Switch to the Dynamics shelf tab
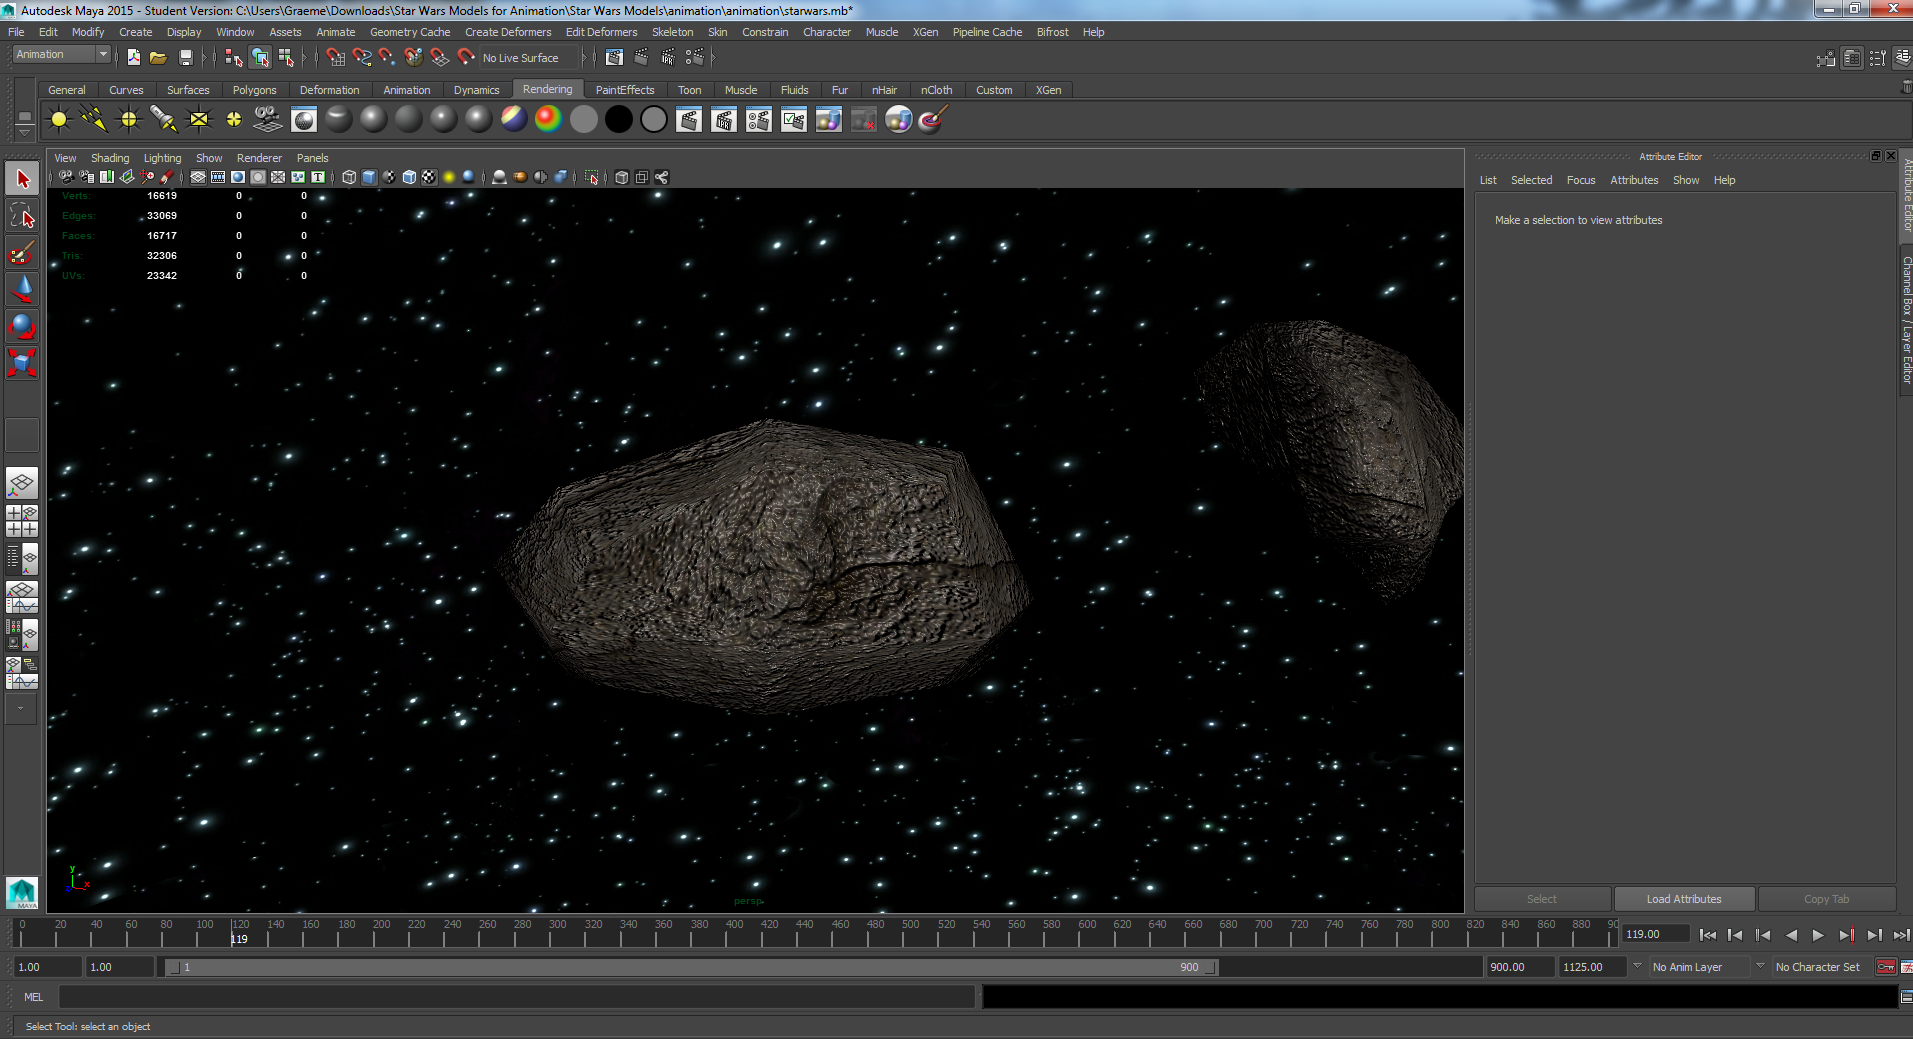The height and width of the screenshot is (1039, 1913). coord(476,90)
